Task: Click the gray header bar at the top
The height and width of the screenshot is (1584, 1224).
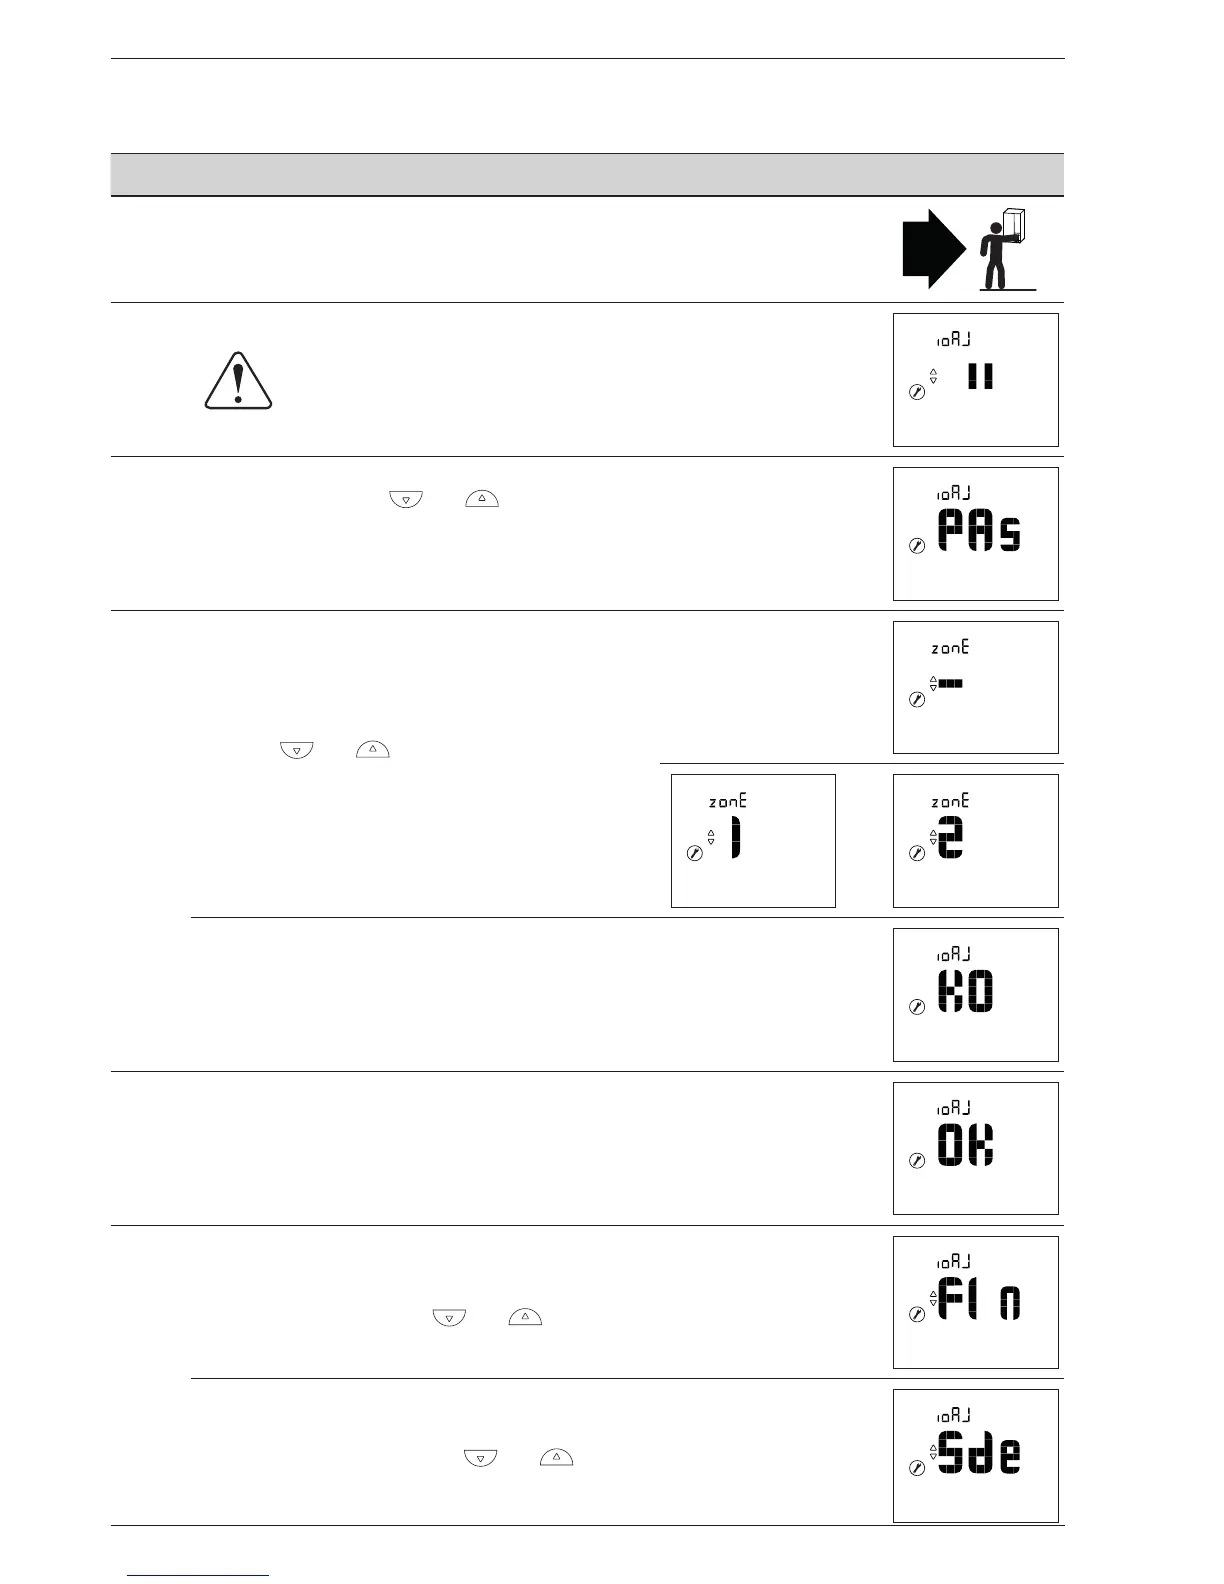Action: (586, 175)
